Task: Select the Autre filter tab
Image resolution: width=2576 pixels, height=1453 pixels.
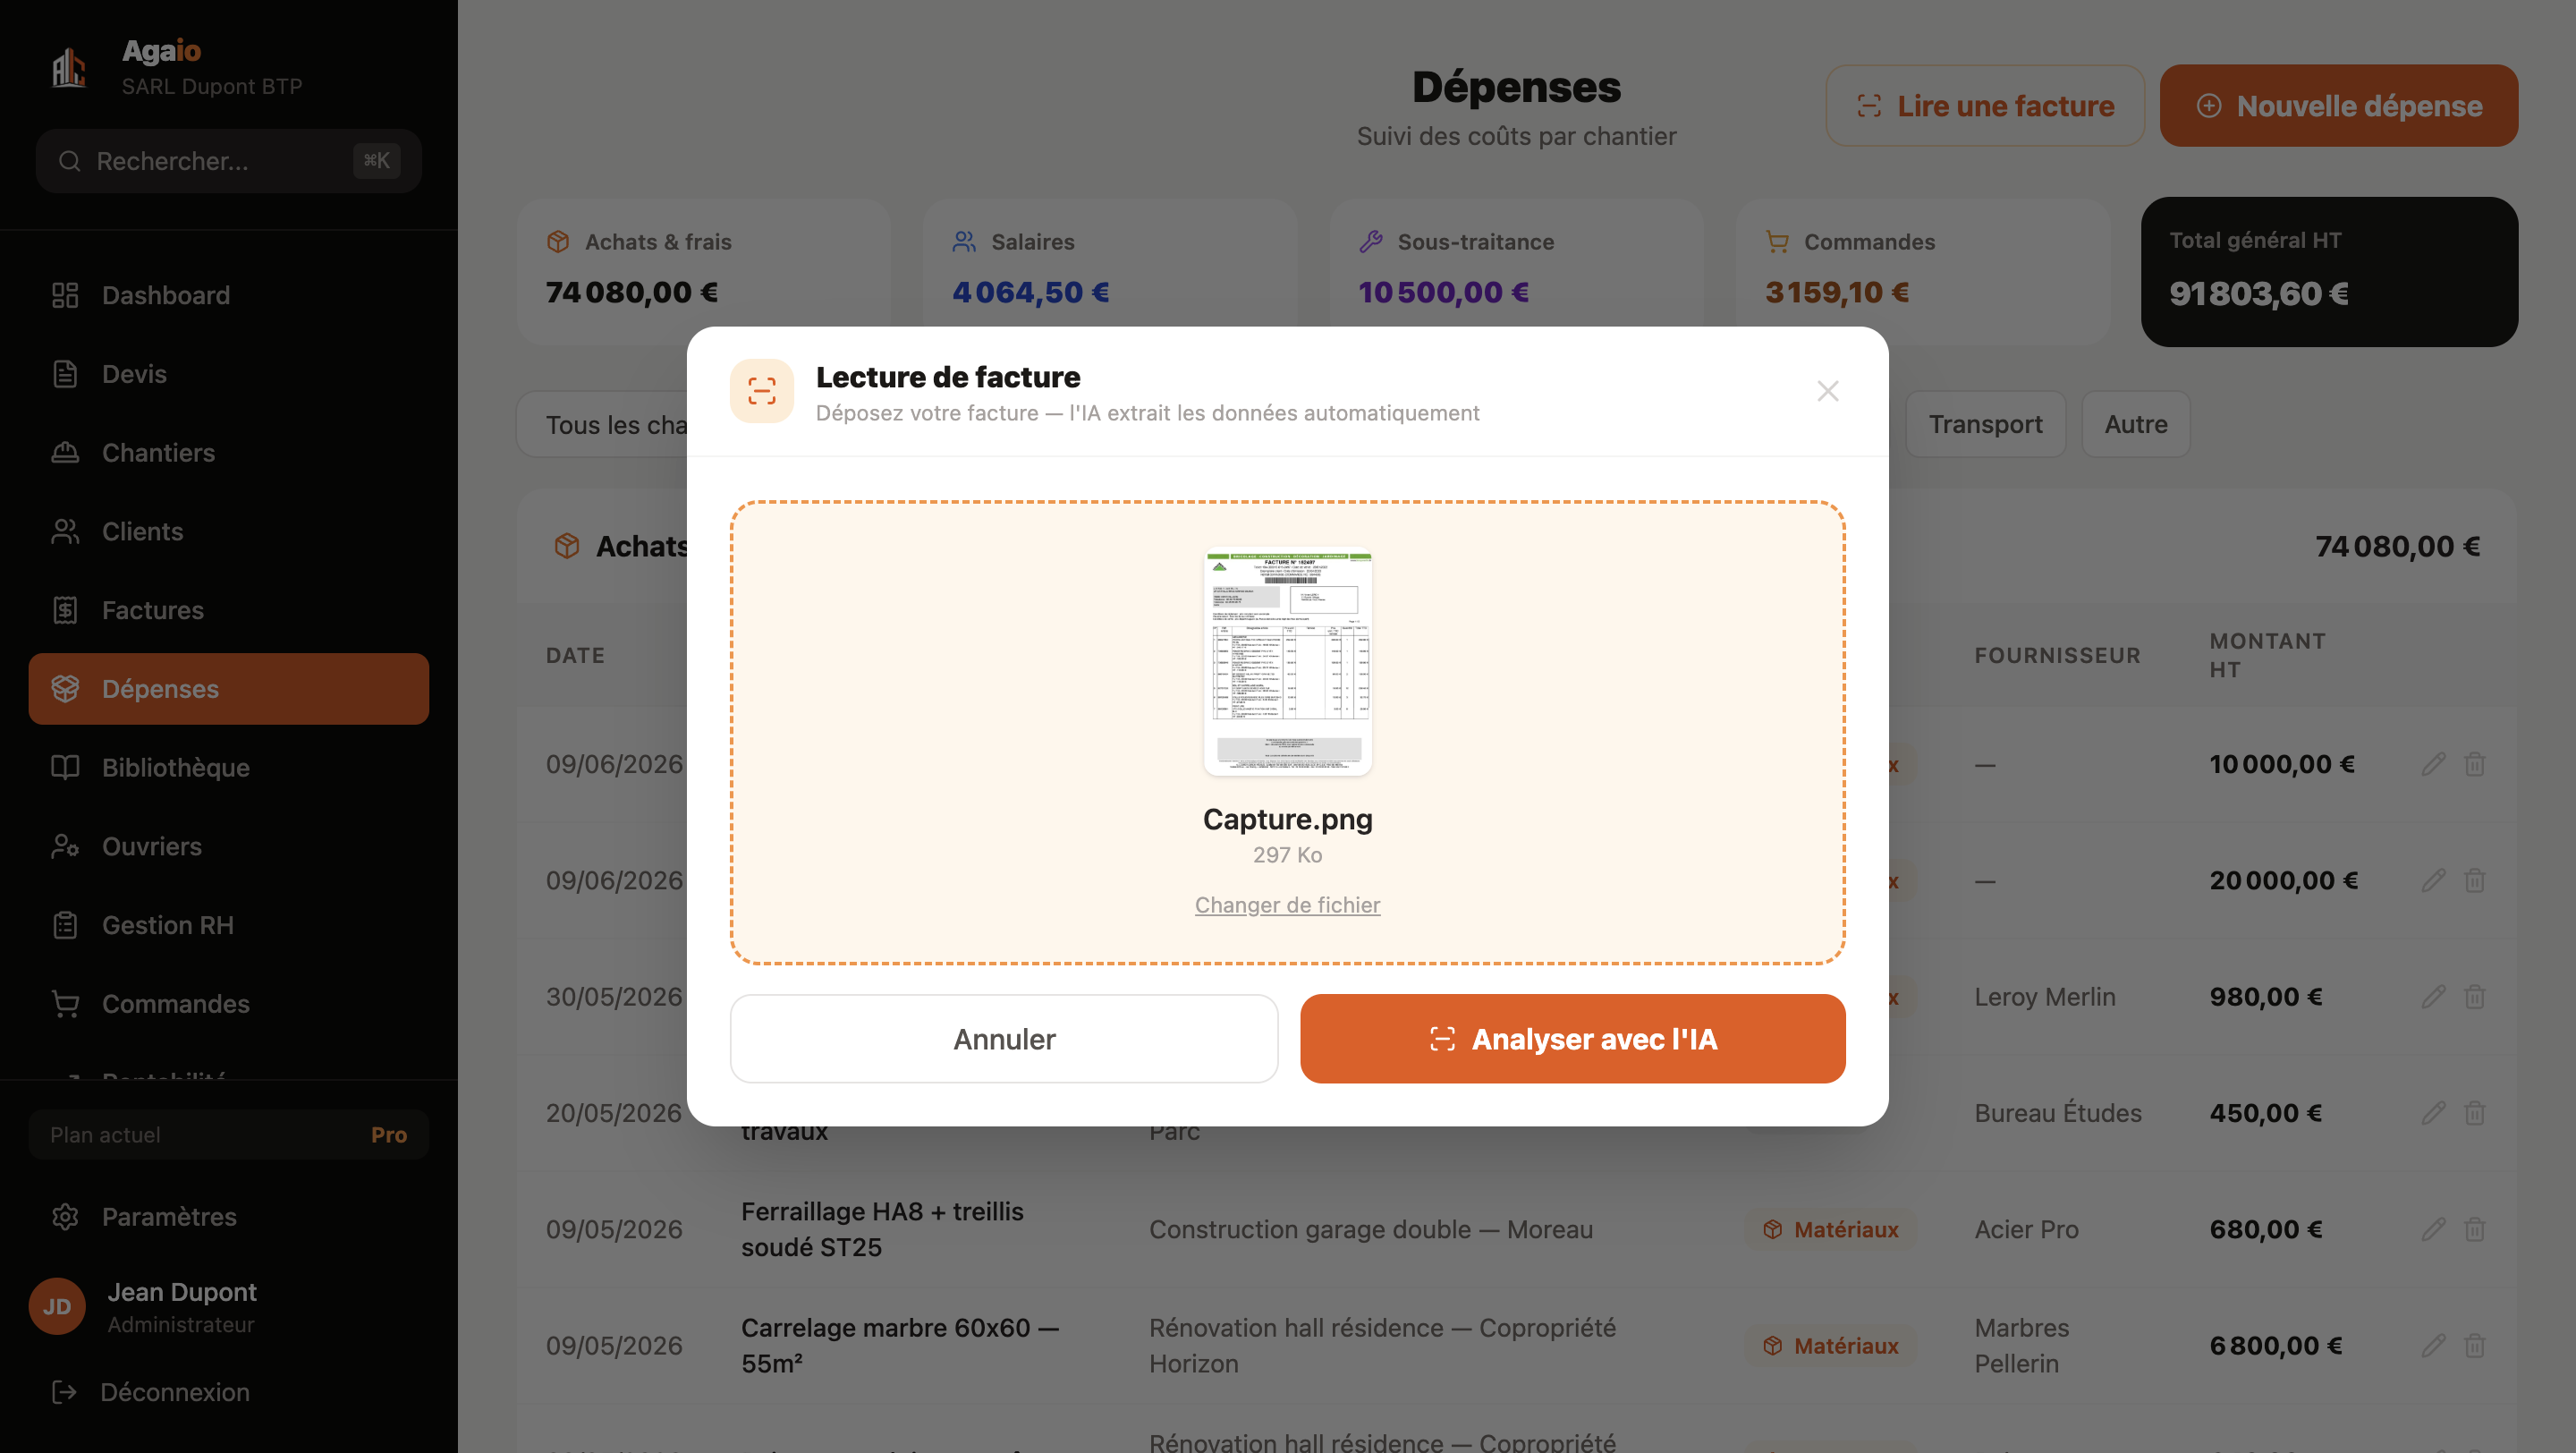Action: coord(2136,424)
